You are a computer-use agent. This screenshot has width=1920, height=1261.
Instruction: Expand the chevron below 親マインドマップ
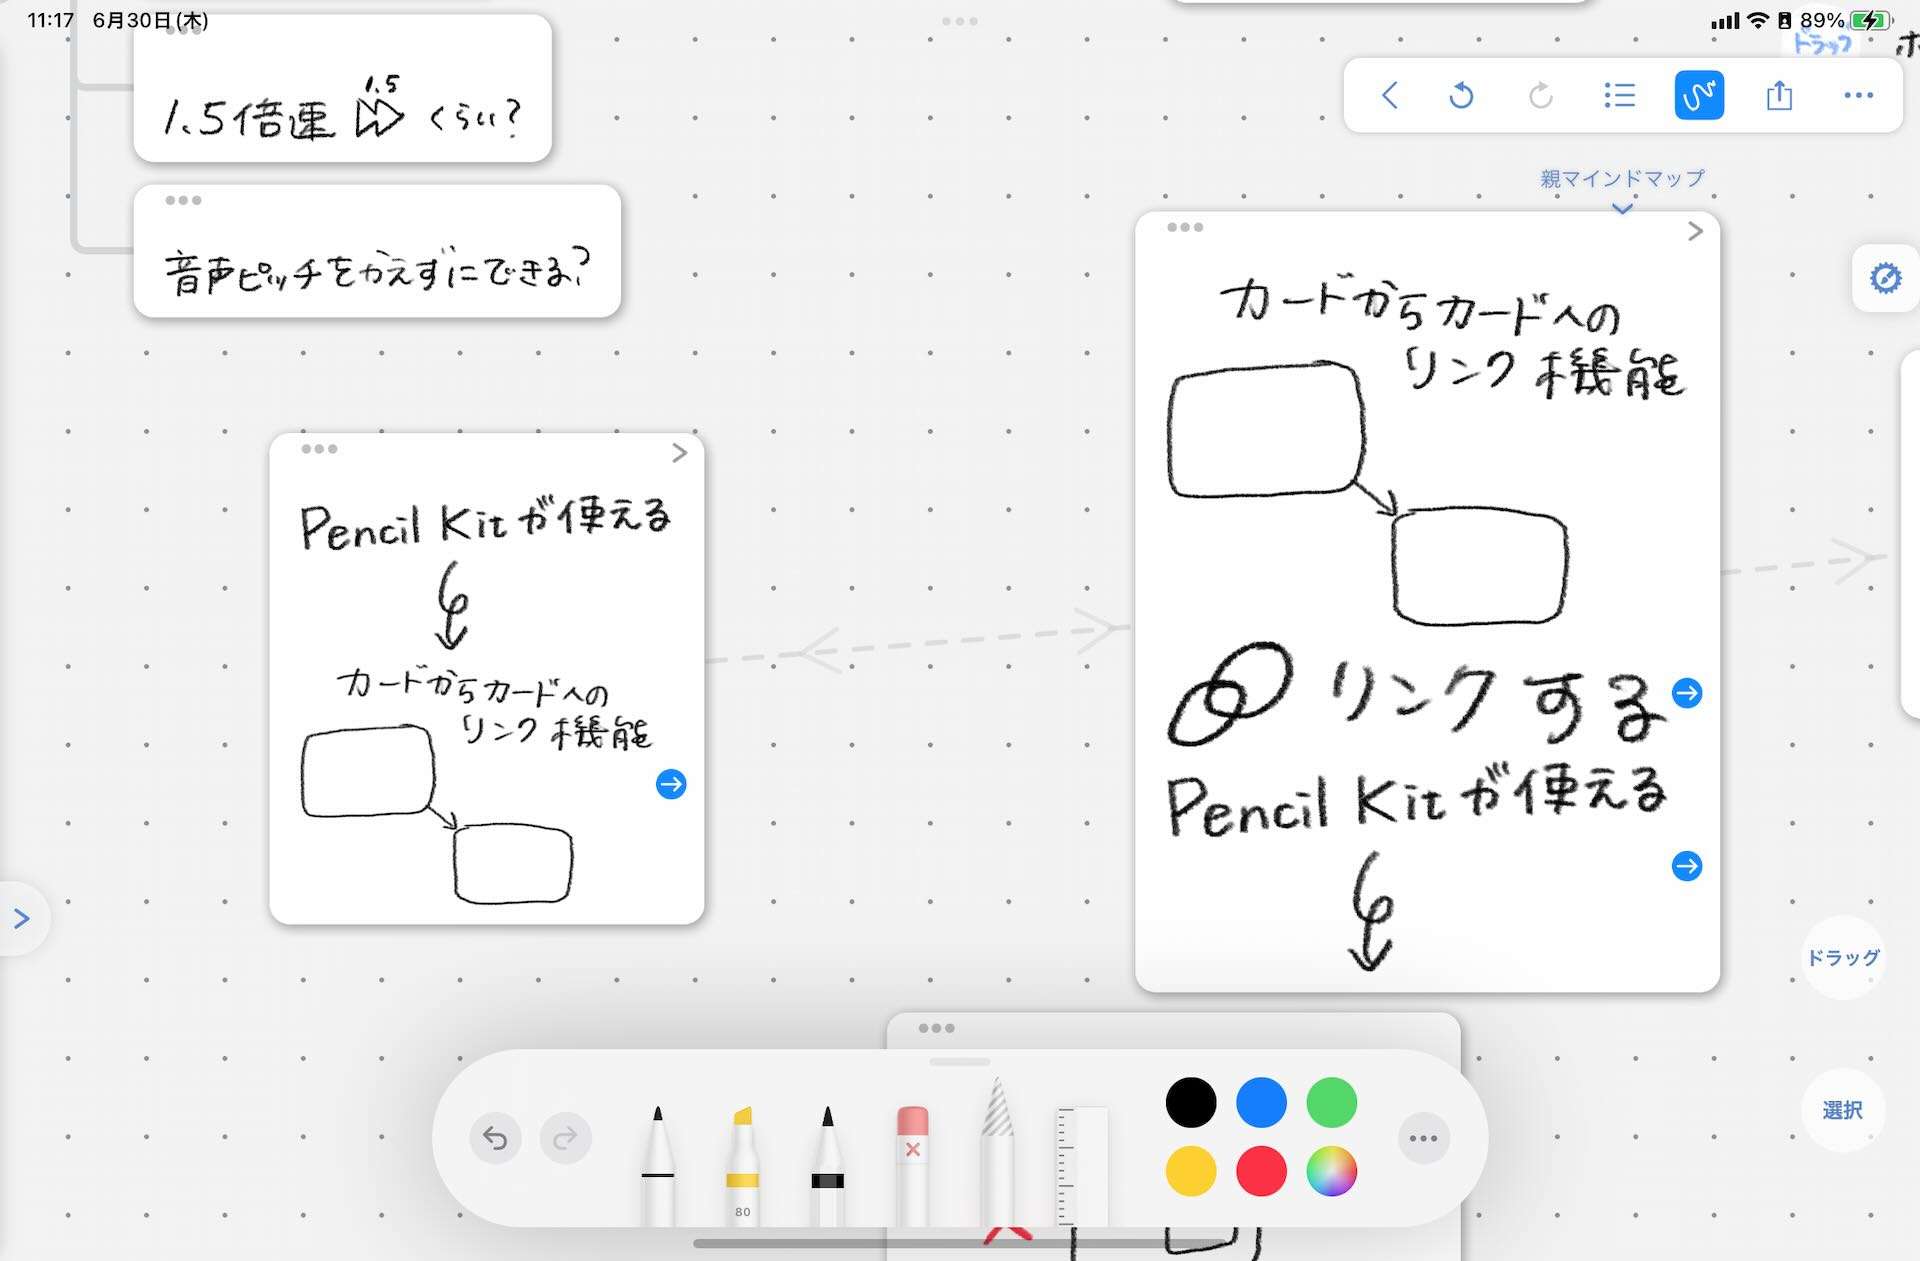pyautogui.click(x=1622, y=208)
